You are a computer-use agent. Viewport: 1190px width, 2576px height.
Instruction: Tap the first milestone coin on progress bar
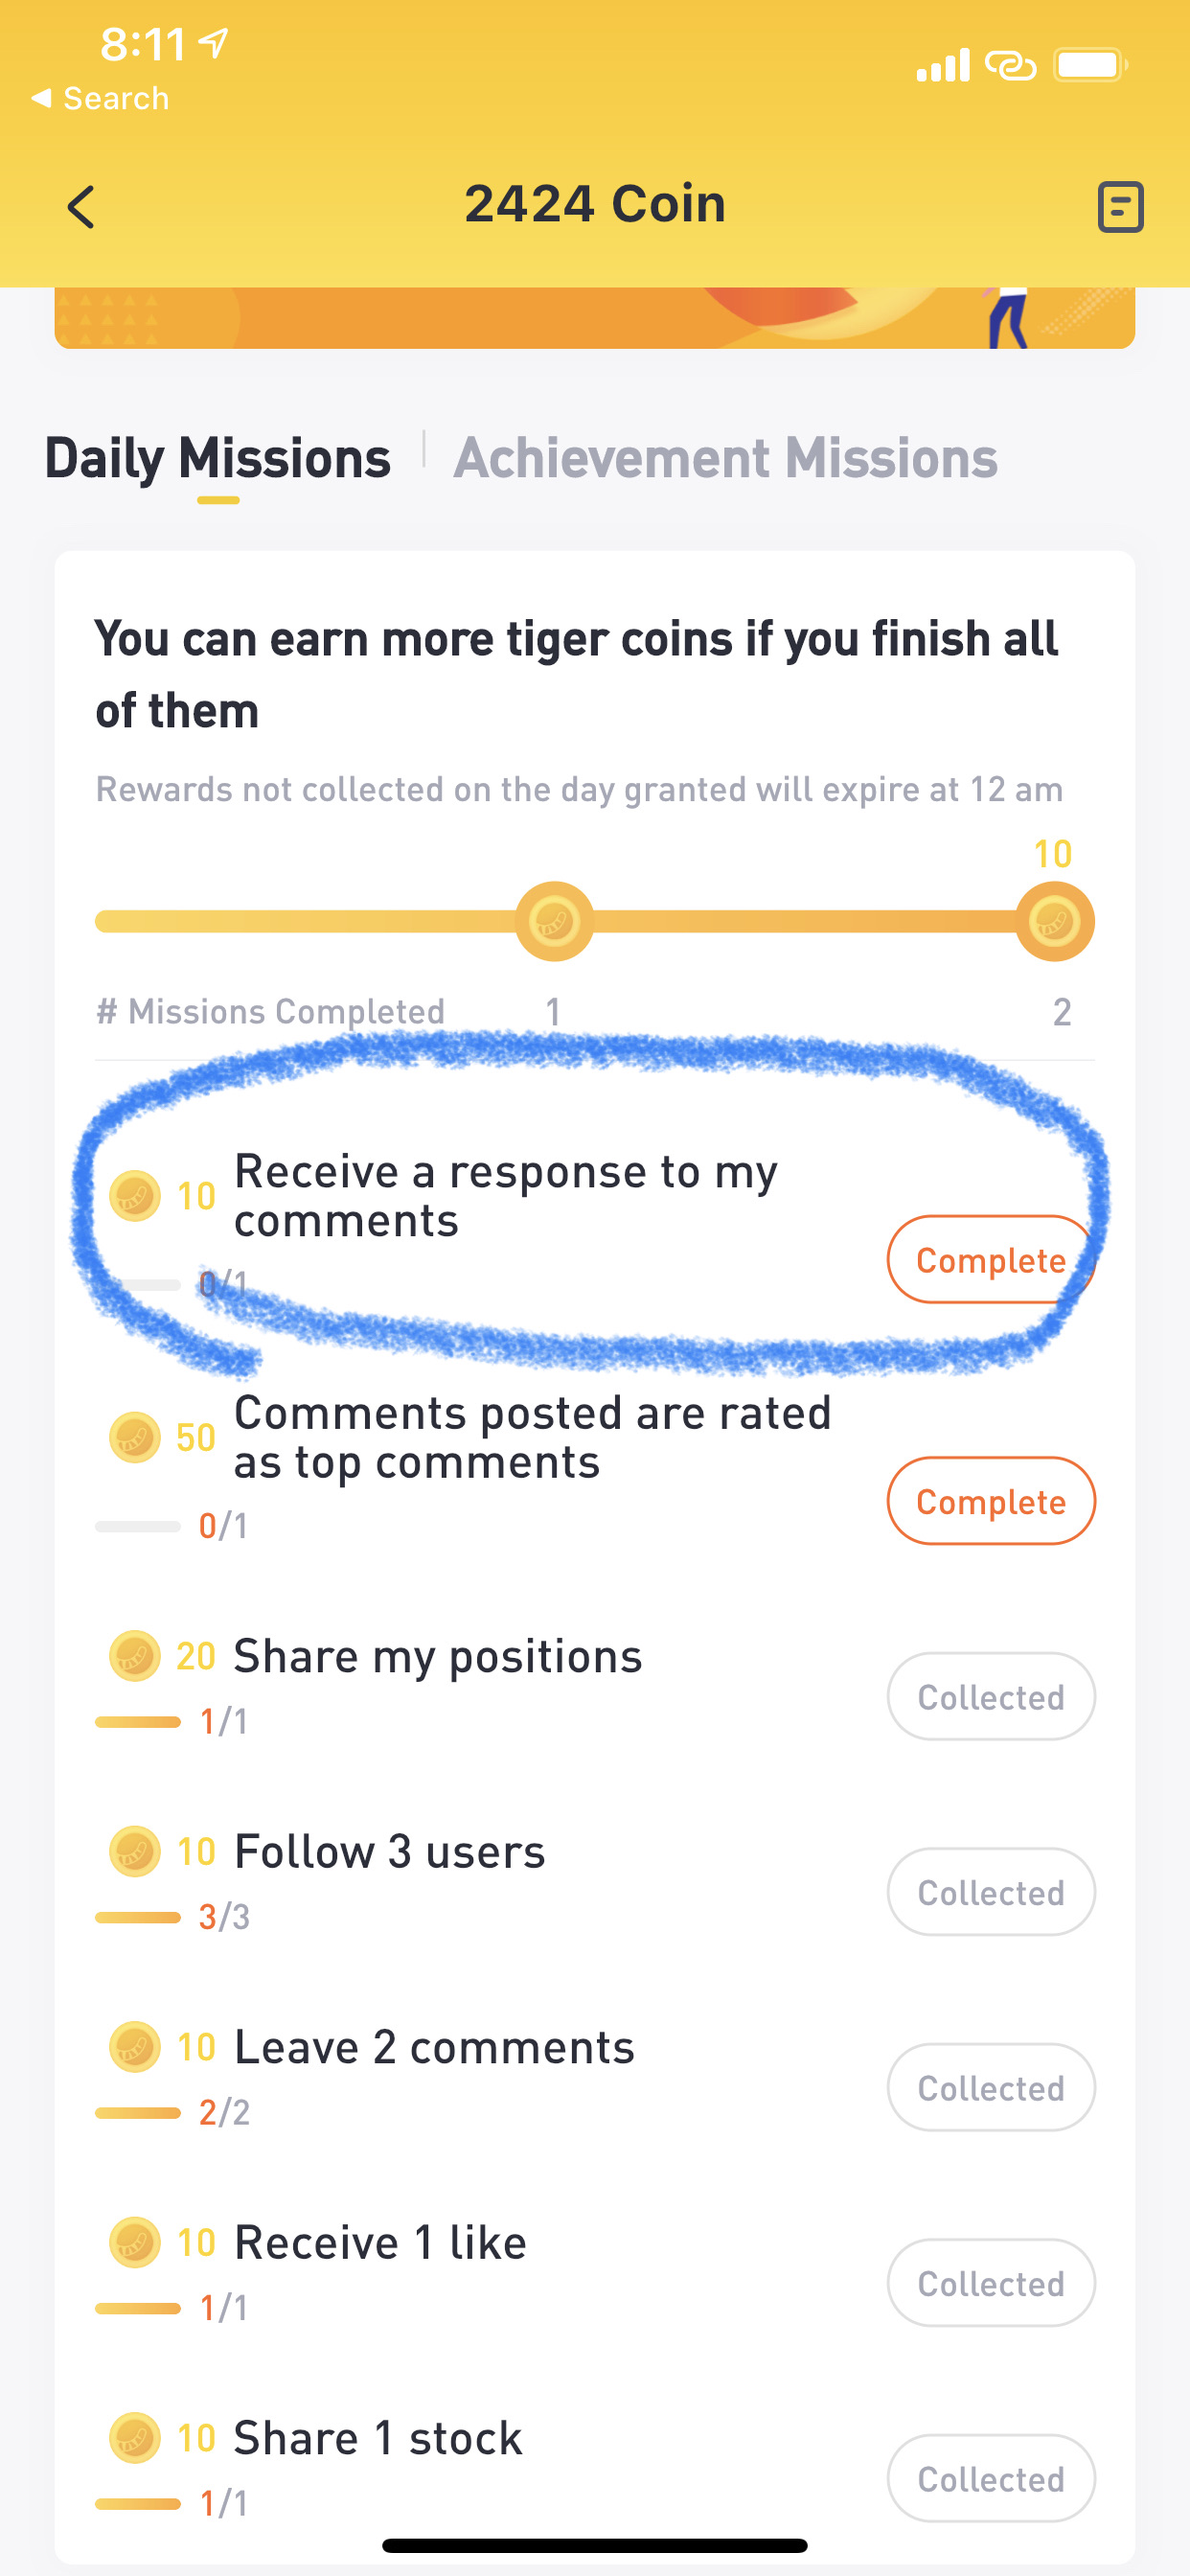(554, 921)
